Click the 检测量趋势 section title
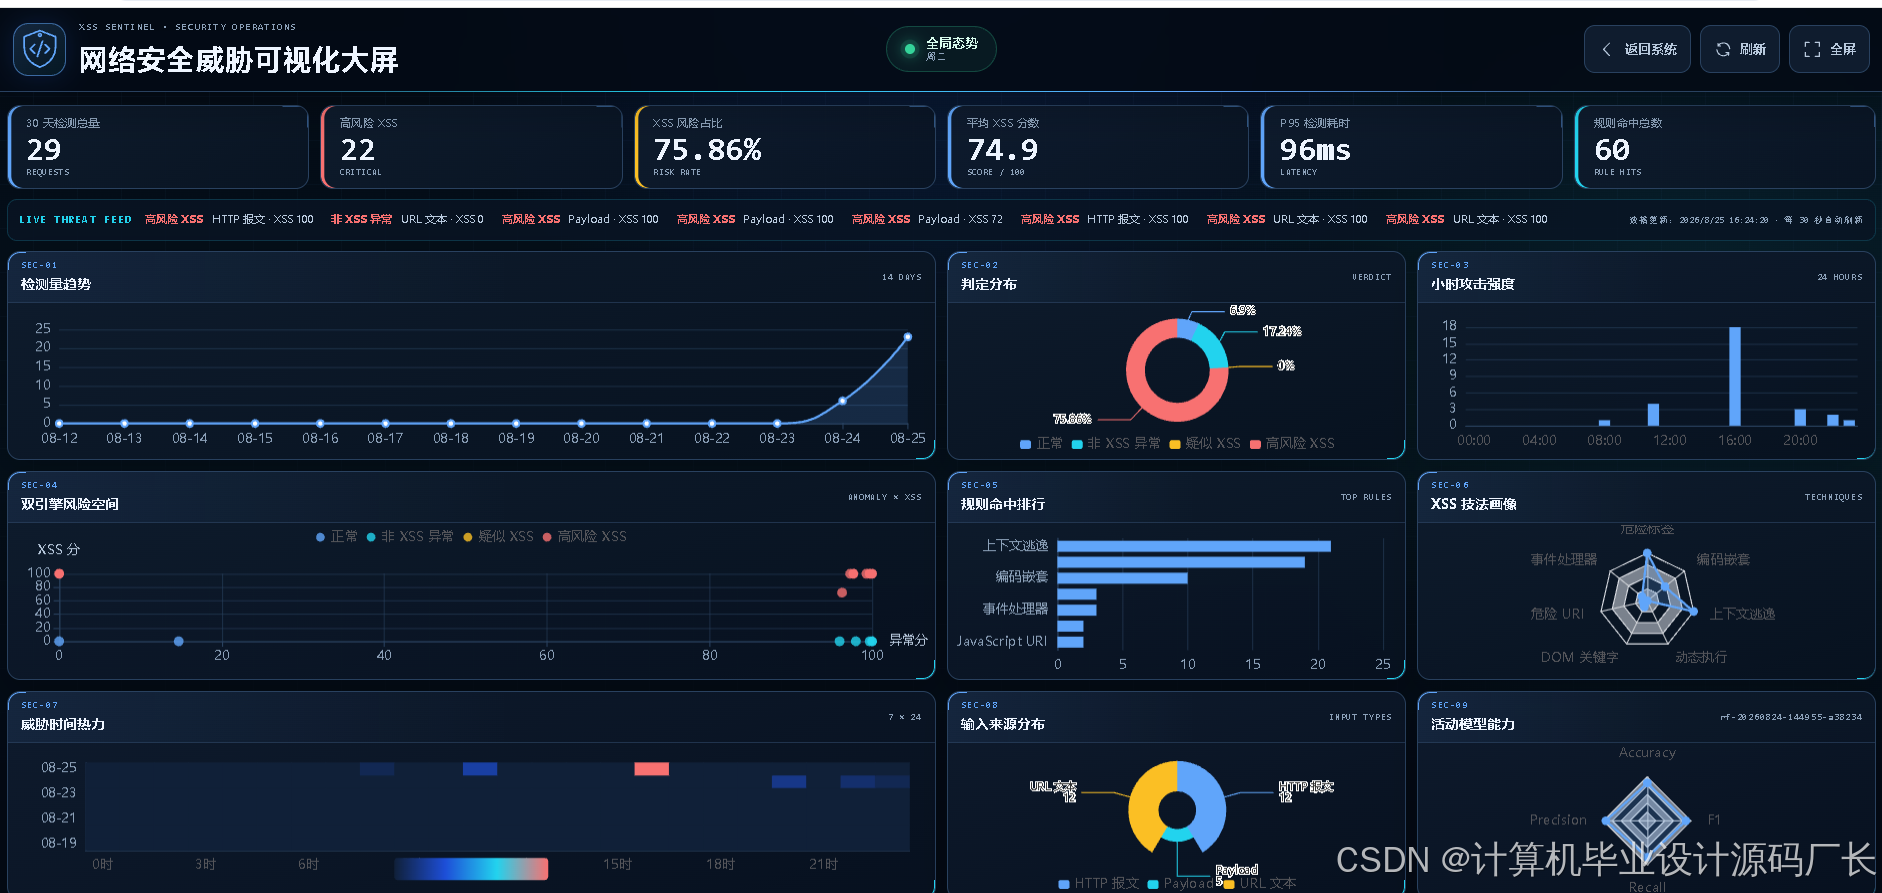 [x=56, y=284]
